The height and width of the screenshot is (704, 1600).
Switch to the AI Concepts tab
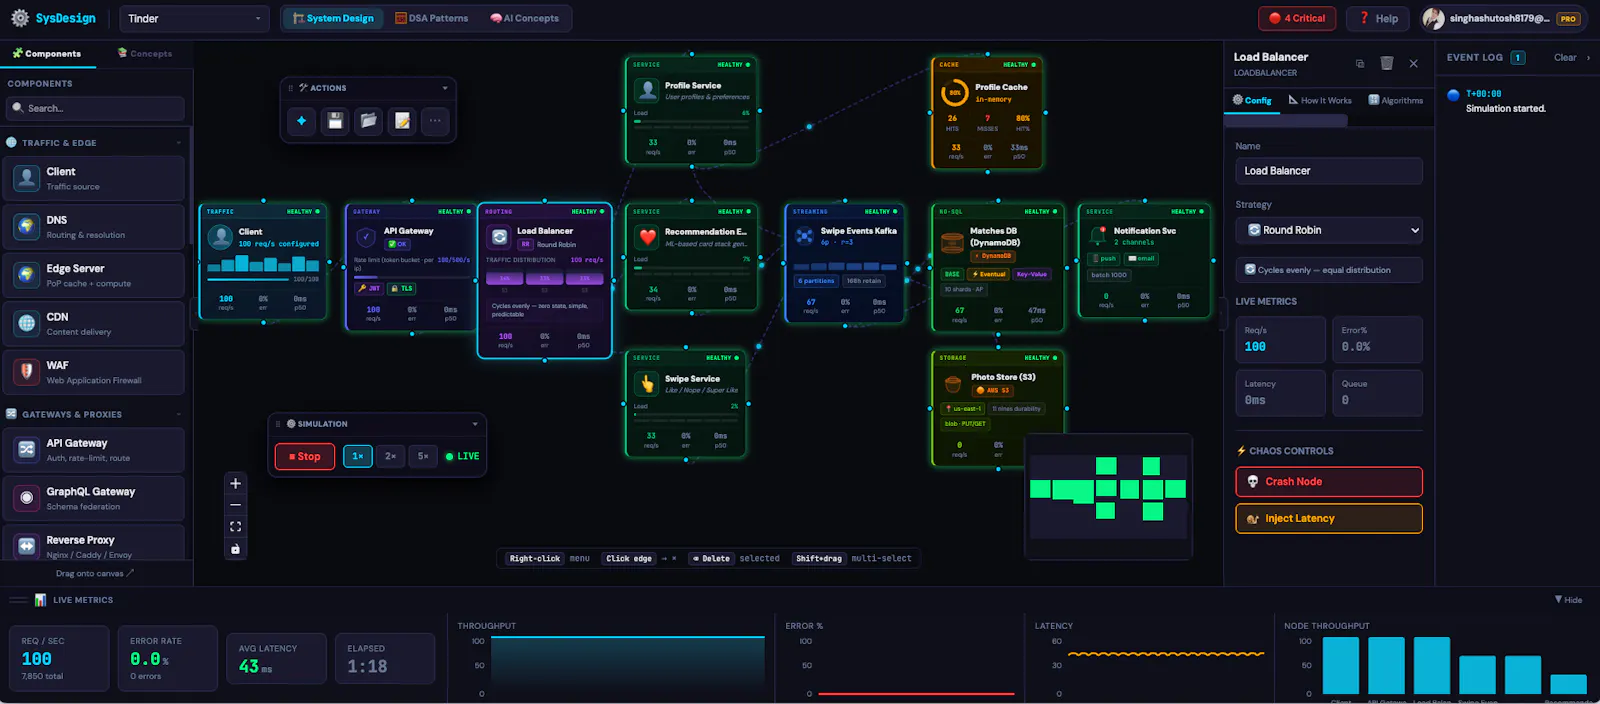click(x=525, y=18)
